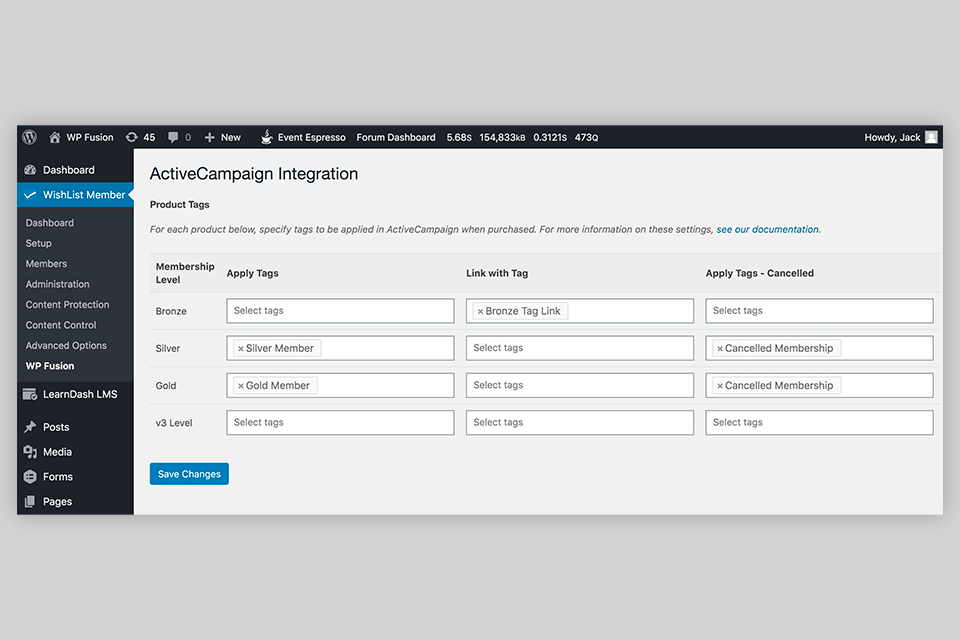Open Bronze Apply Tags select box
Screen dimensions: 960x640
(340, 311)
